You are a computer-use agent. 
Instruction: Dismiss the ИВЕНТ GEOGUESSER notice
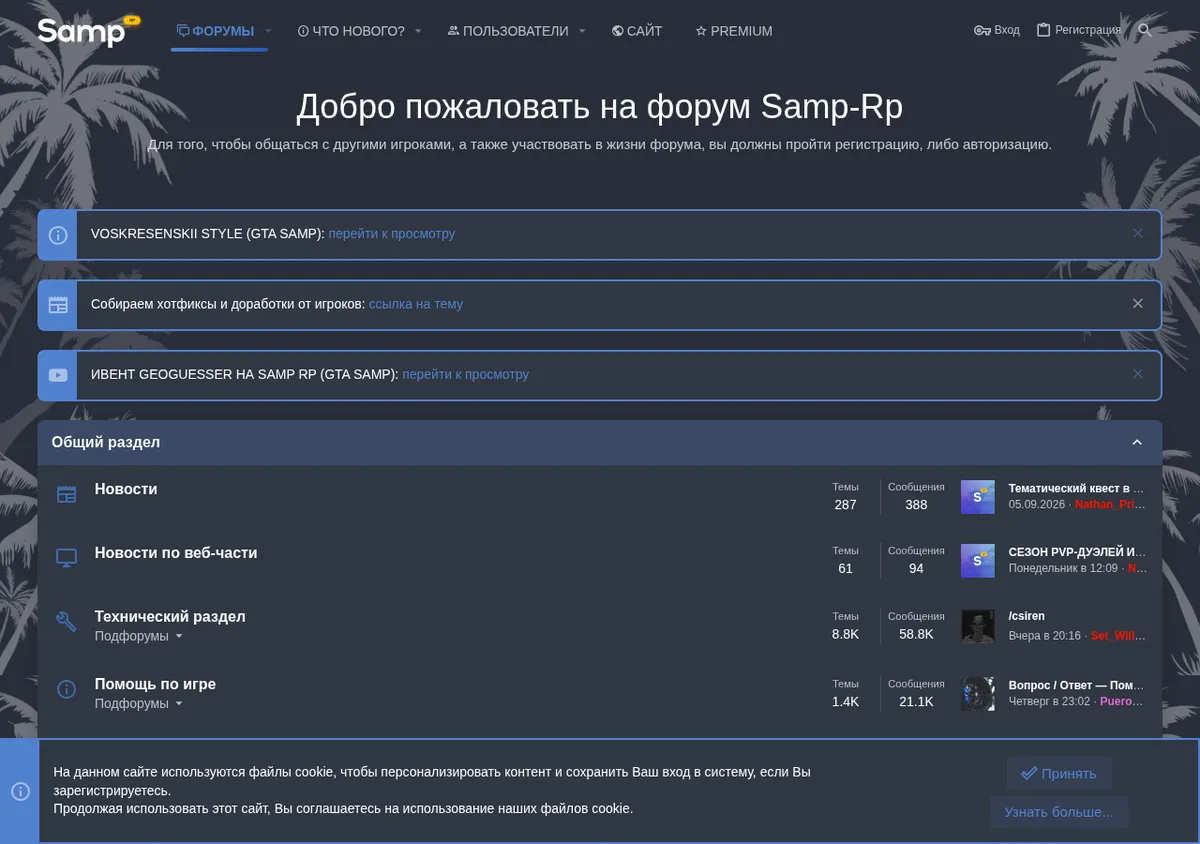point(1137,374)
